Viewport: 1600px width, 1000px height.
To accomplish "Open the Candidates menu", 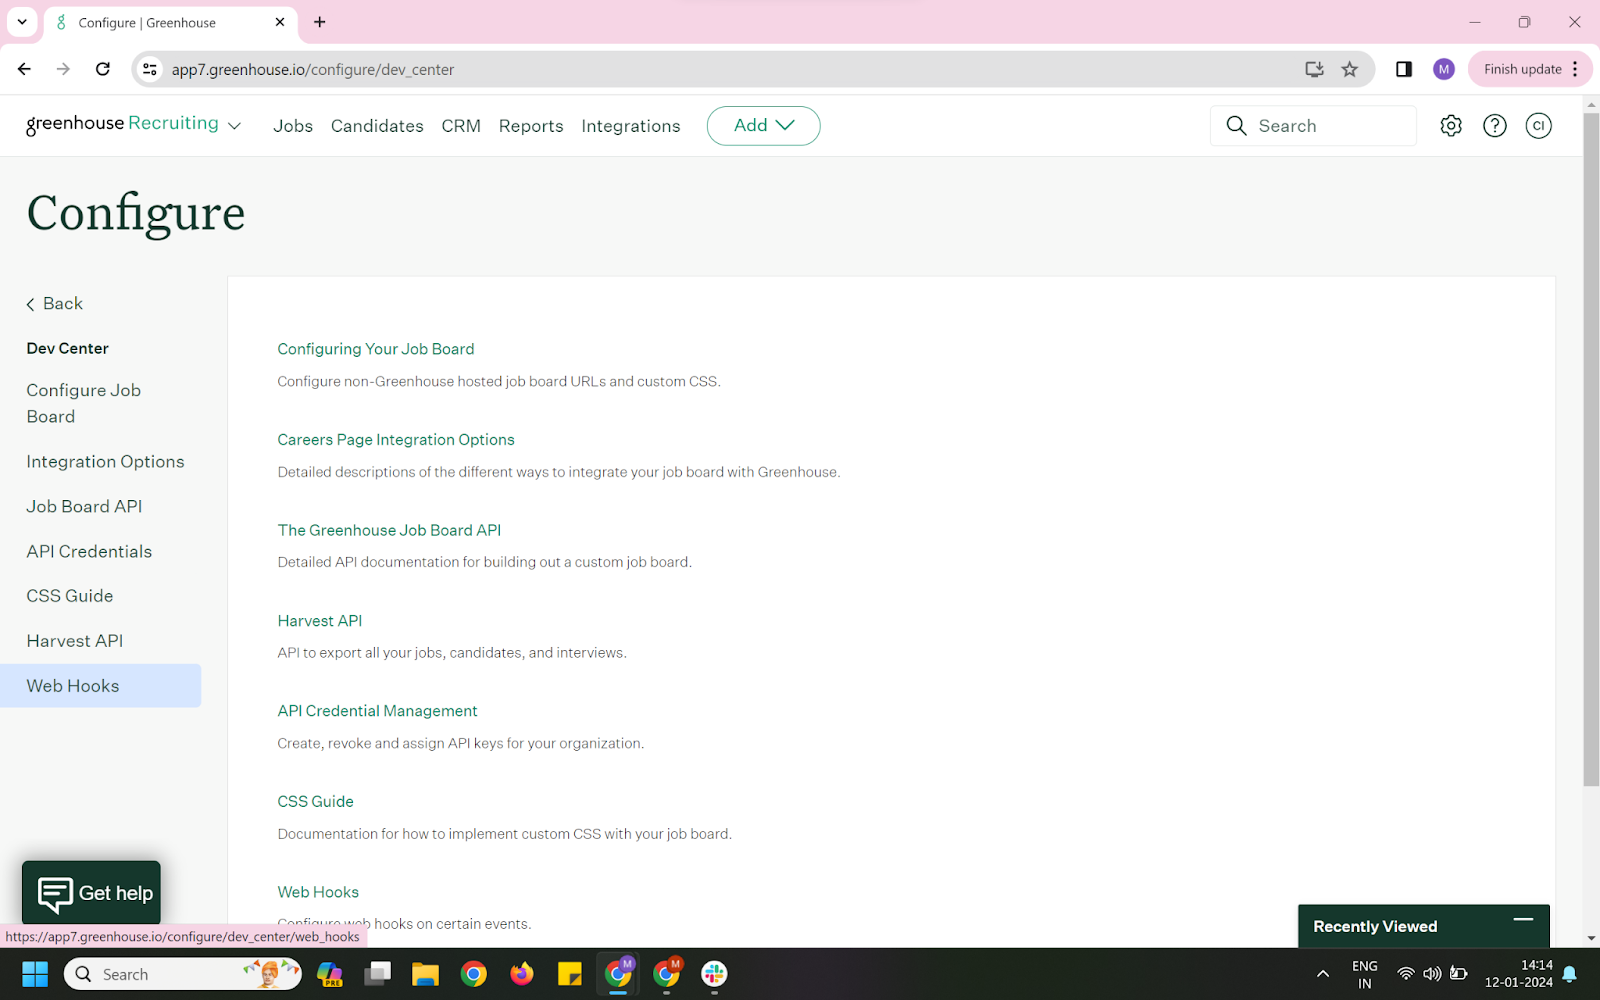I will coord(377,126).
